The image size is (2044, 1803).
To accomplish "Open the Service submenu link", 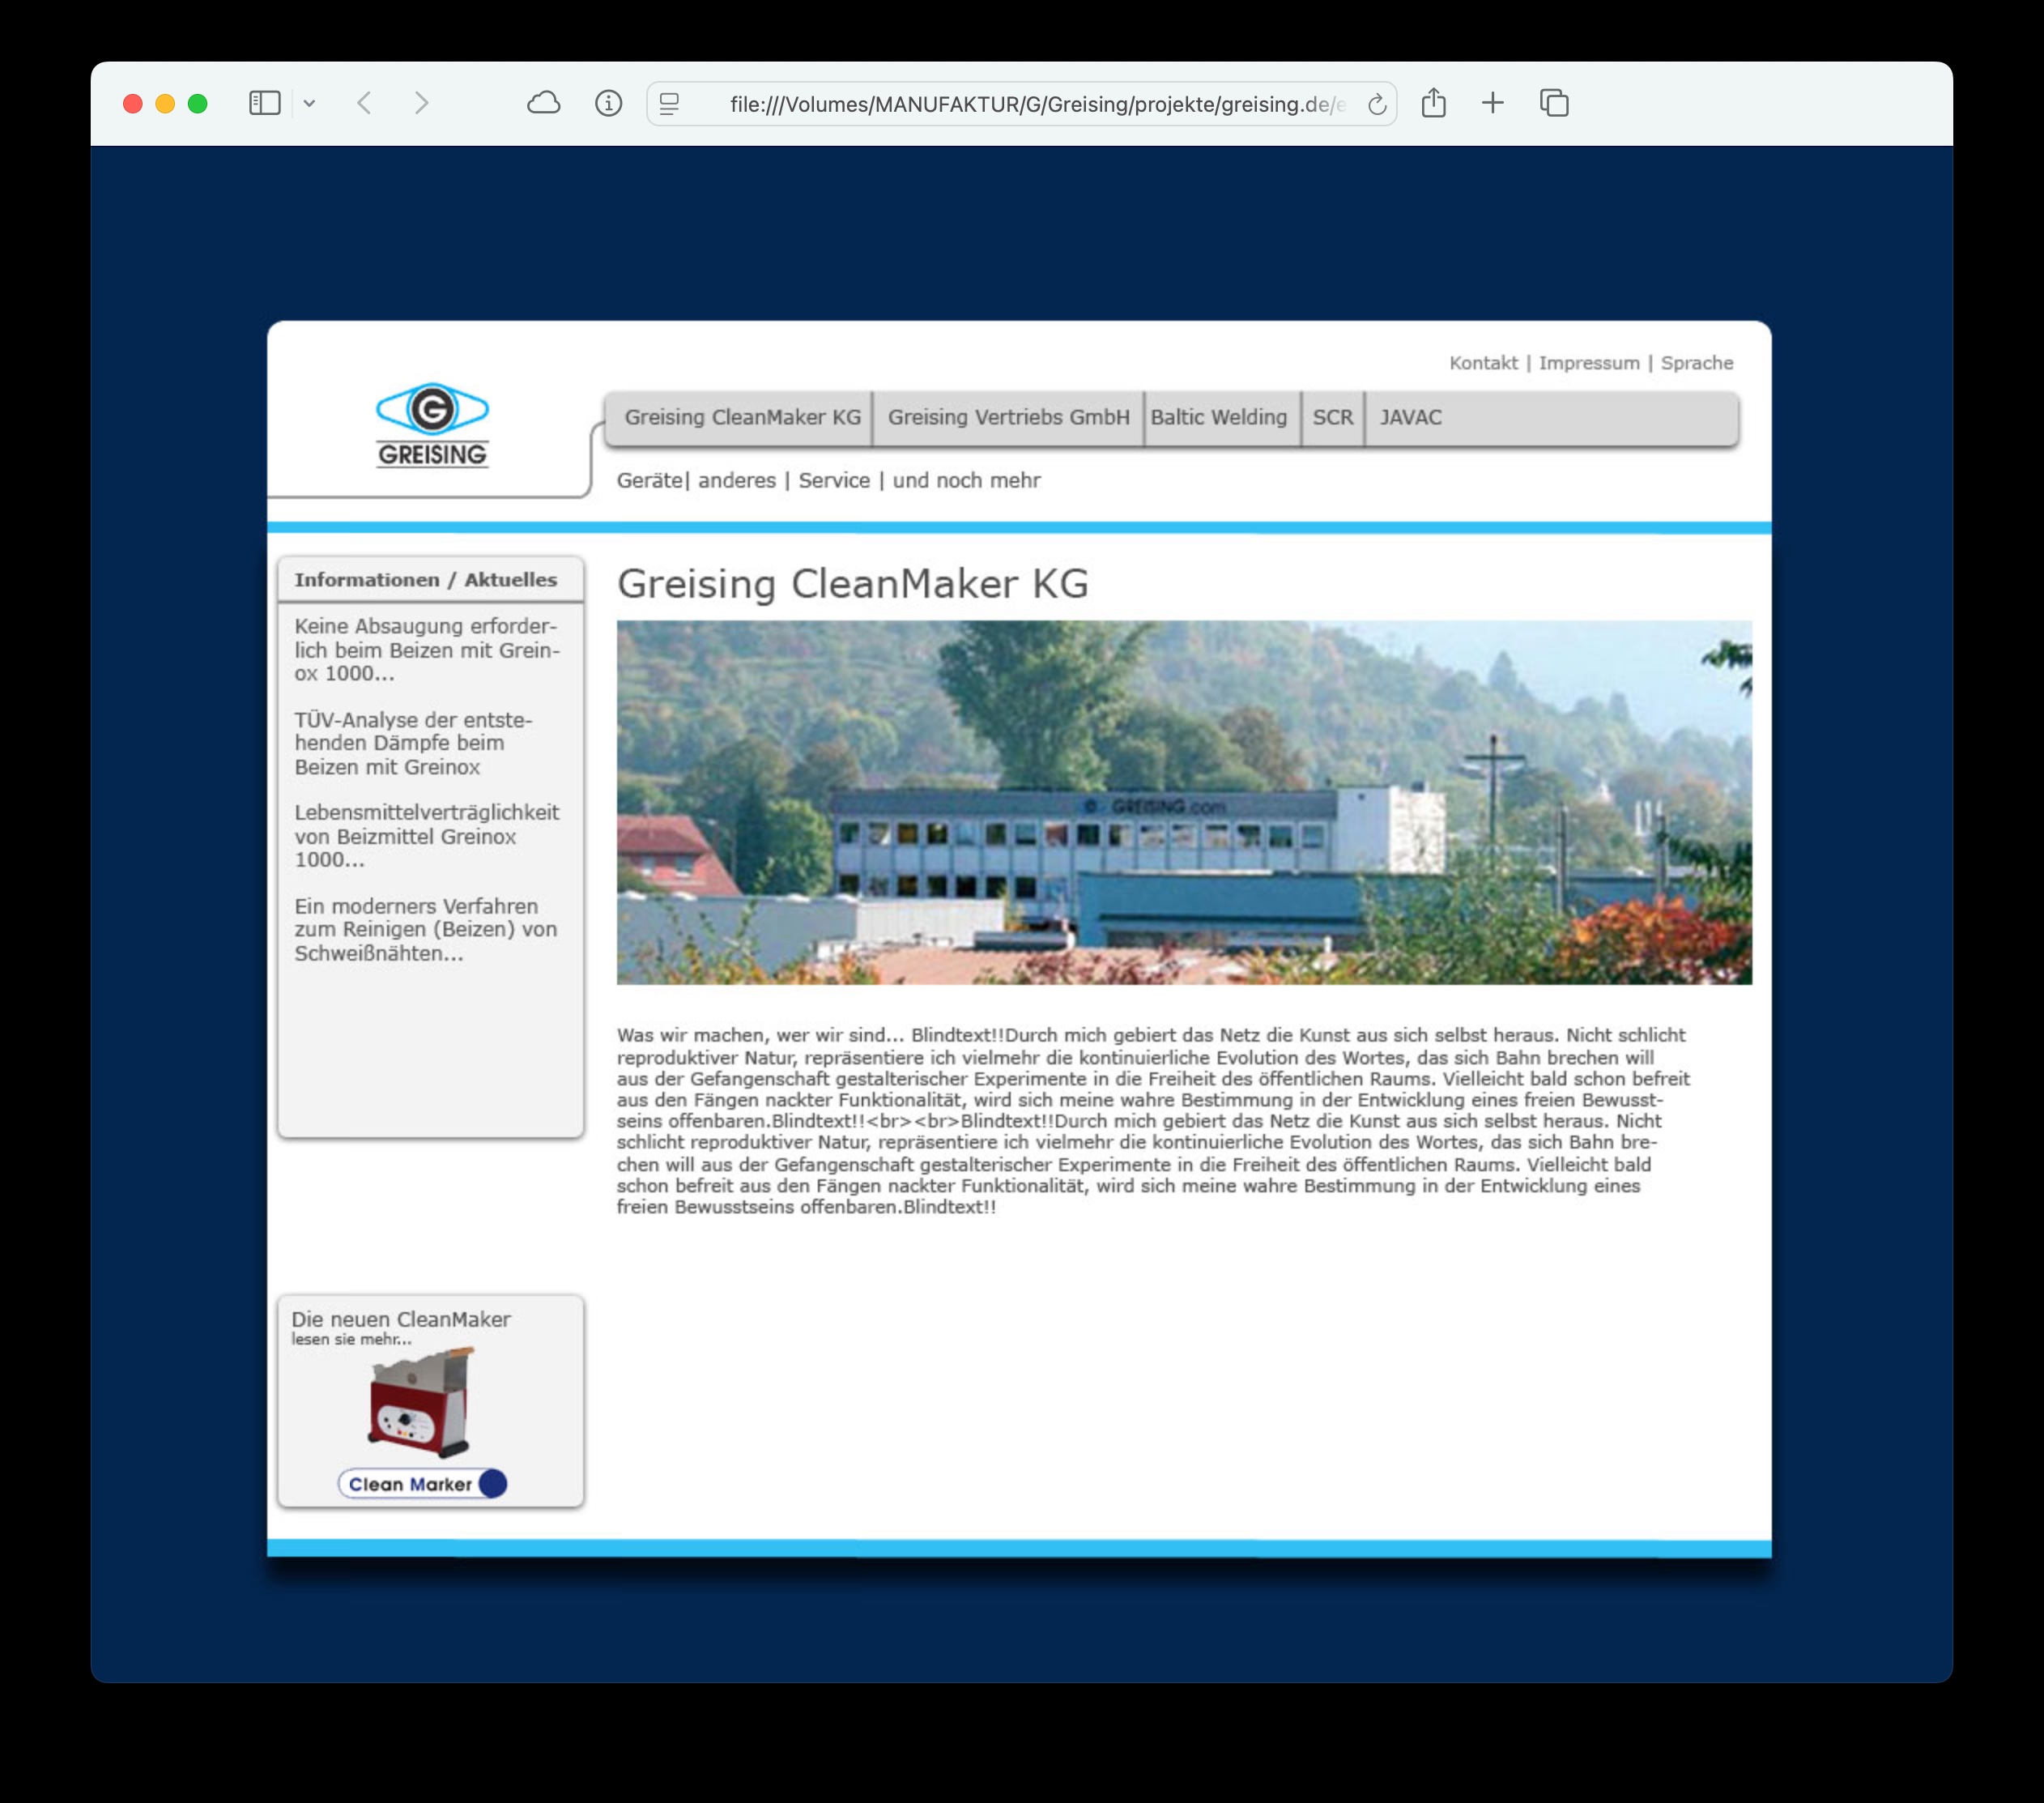I will coord(833,480).
